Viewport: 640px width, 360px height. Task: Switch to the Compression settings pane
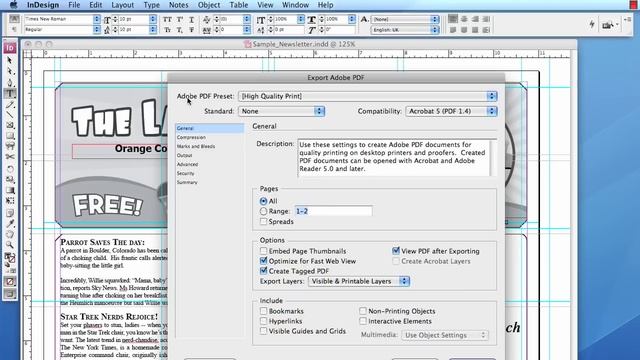191,138
